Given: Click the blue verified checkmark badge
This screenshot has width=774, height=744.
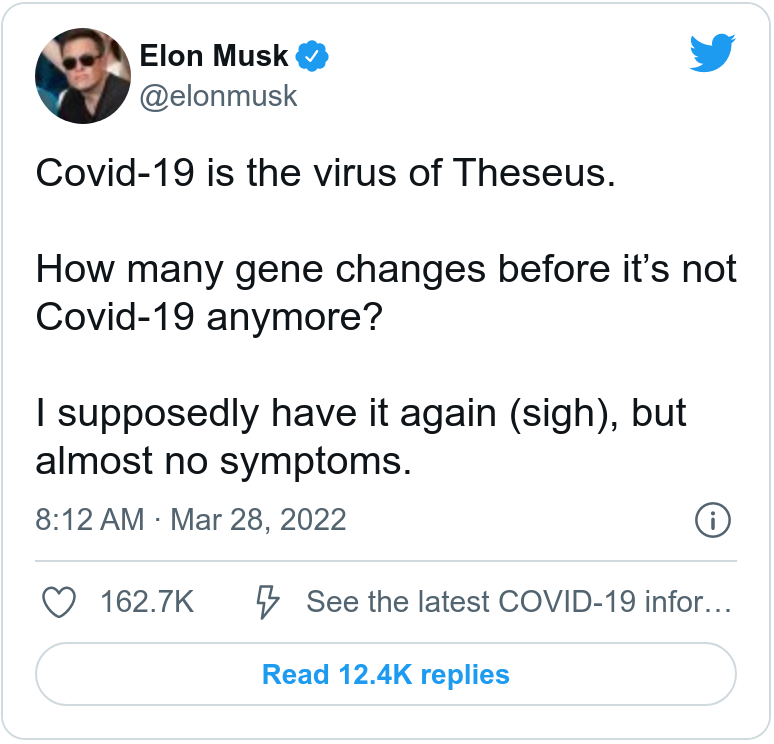Looking at the screenshot, I should (316, 57).
